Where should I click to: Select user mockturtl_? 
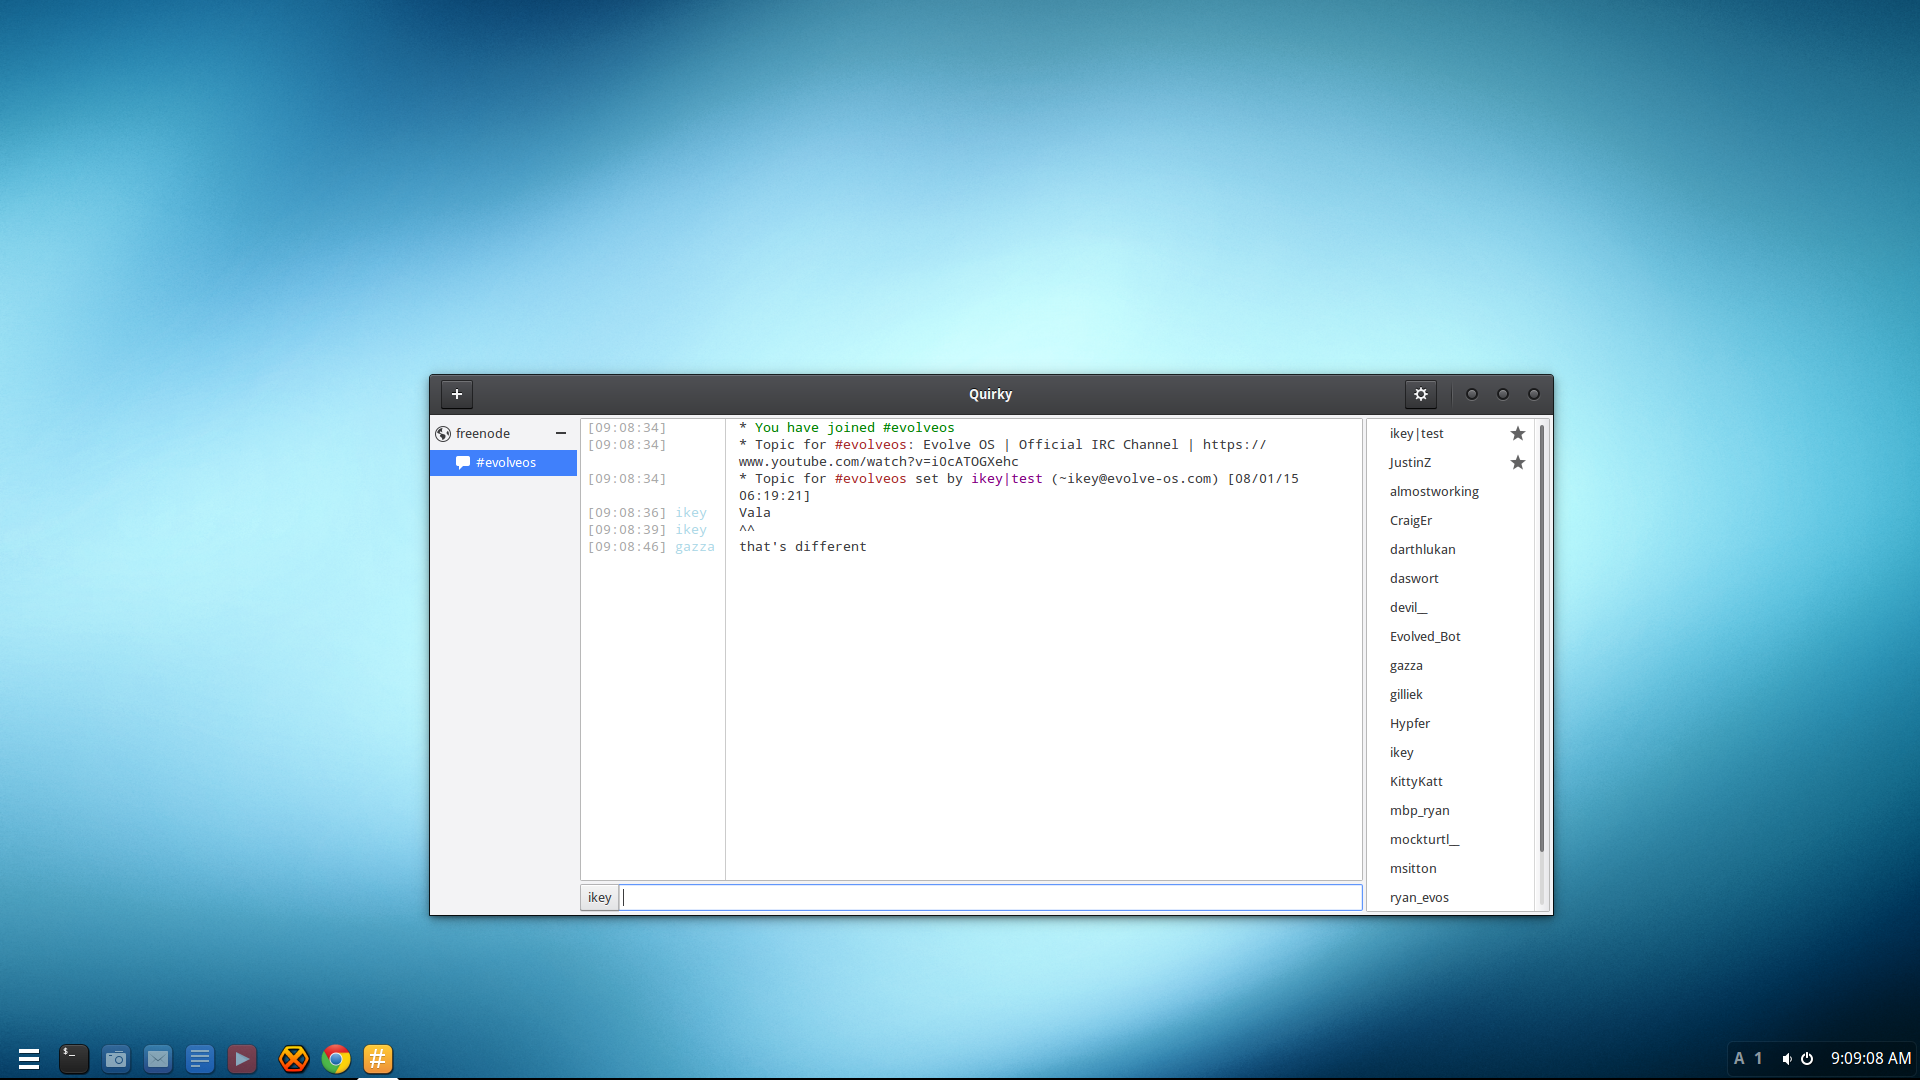(x=1424, y=839)
